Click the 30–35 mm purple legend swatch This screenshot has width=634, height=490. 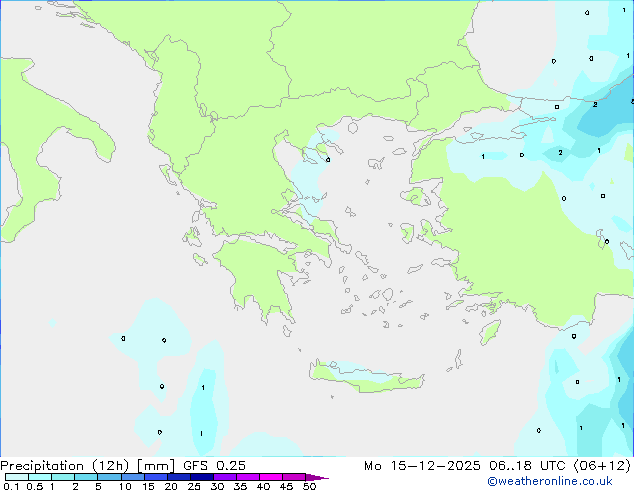click(x=224, y=477)
